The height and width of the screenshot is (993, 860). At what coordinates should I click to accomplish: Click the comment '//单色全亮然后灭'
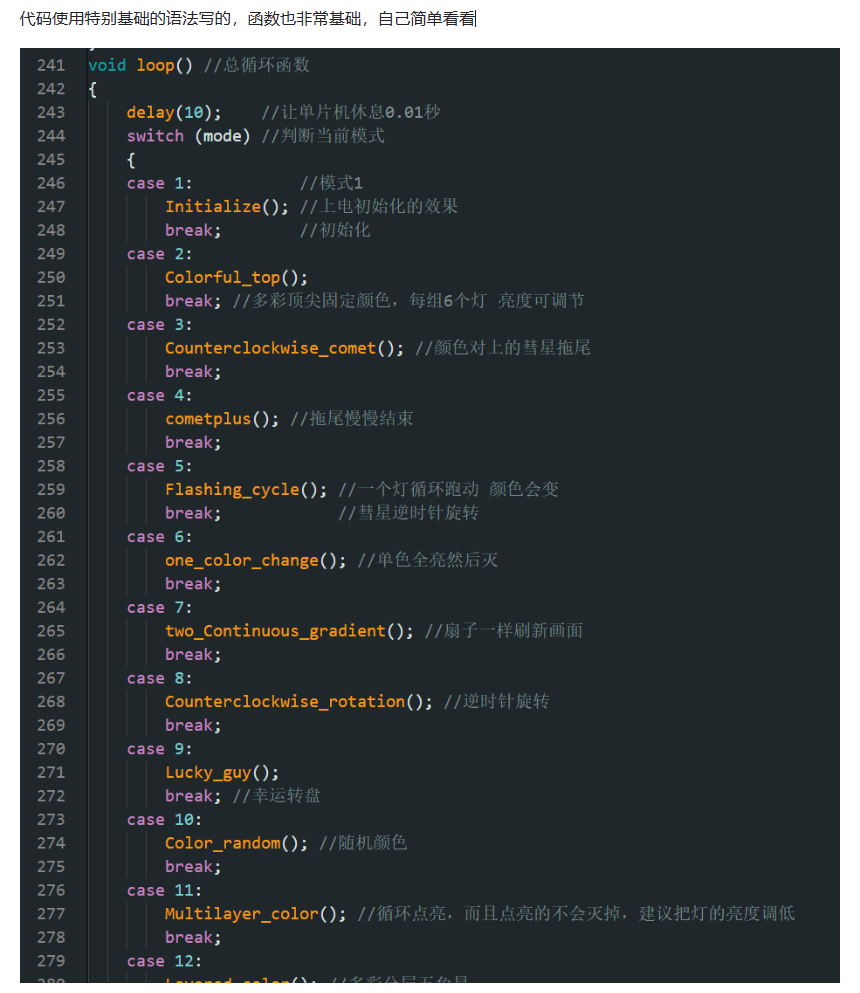[x=428, y=560]
